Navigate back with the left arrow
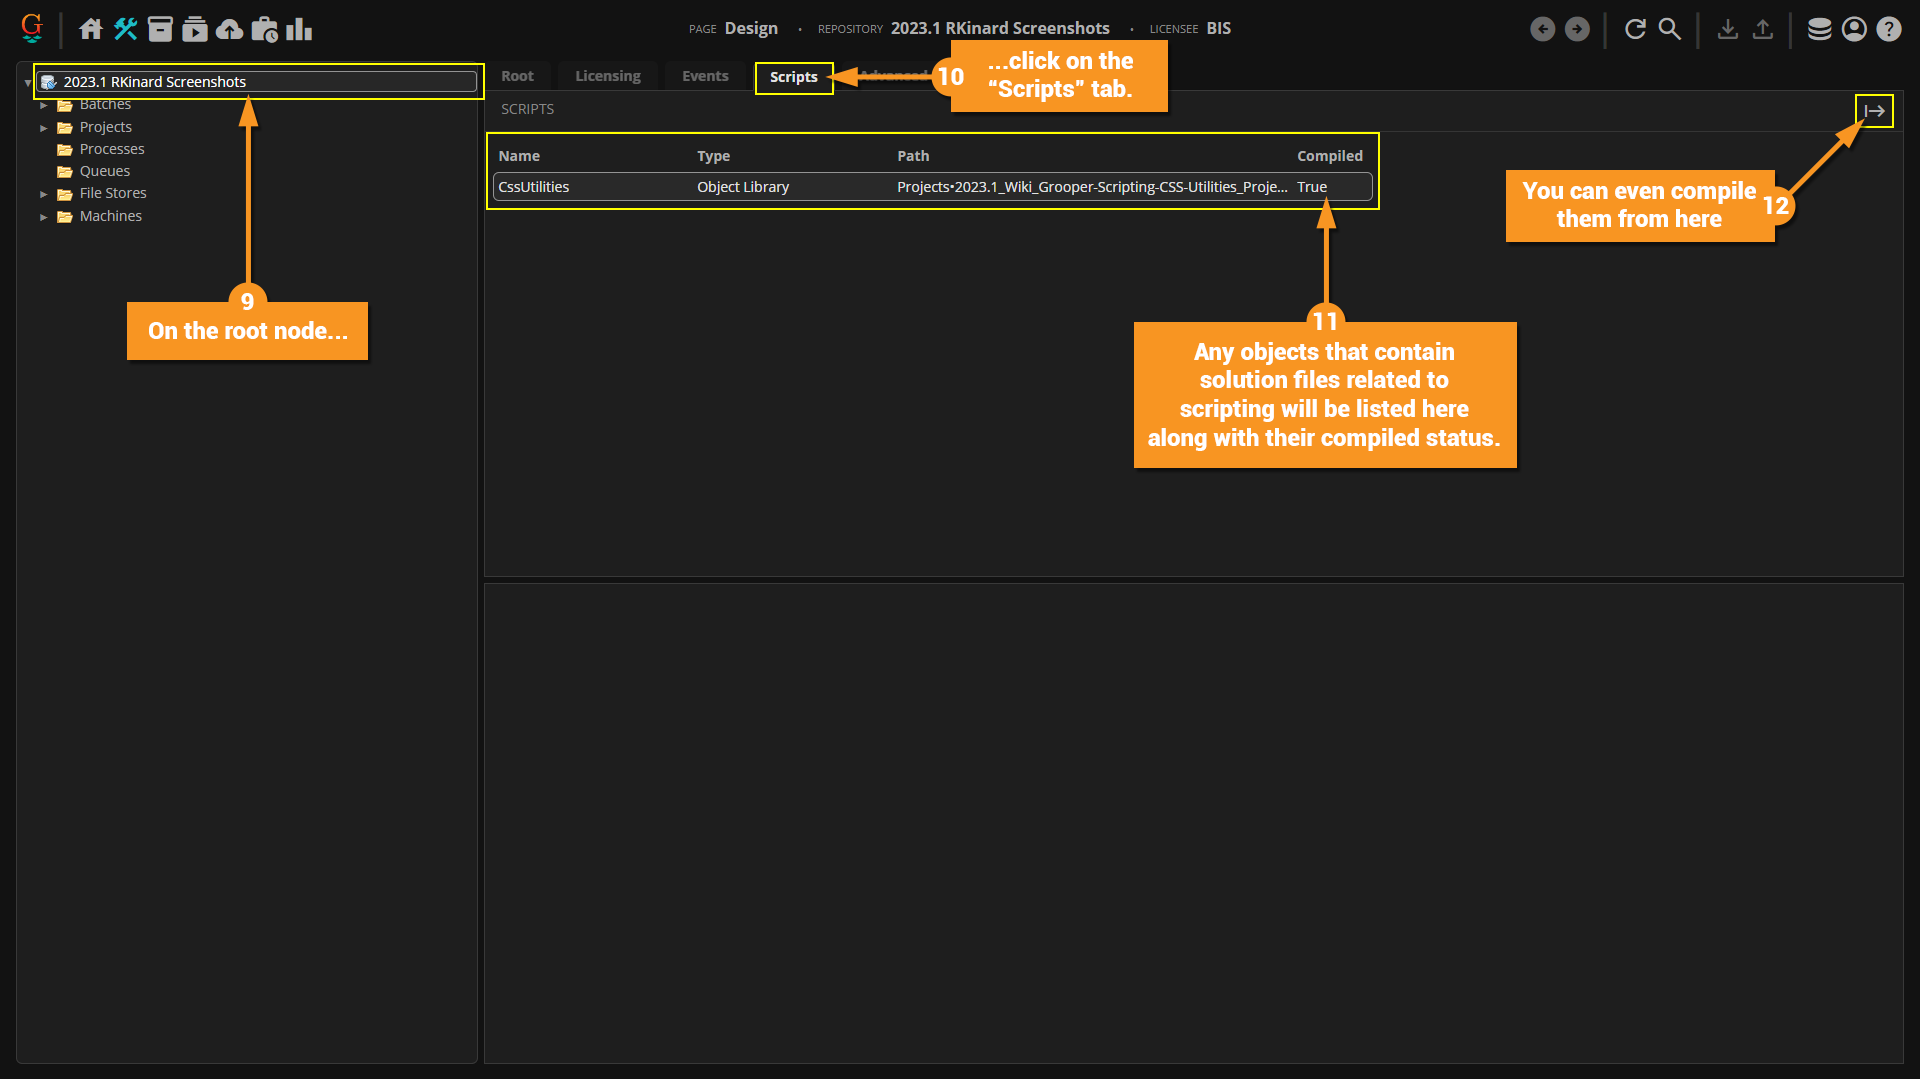This screenshot has width=1920, height=1079. [x=1543, y=29]
